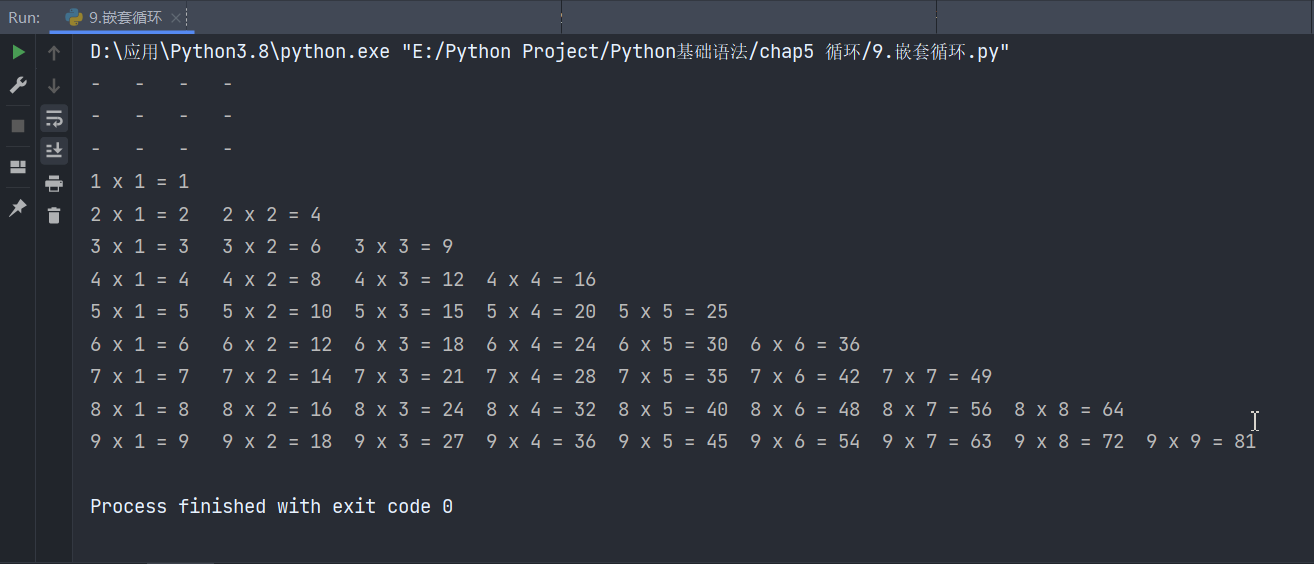The width and height of the screenshot is (1314, 564).
Task: Click the Run panel label
Action: [x=24, y=17]
